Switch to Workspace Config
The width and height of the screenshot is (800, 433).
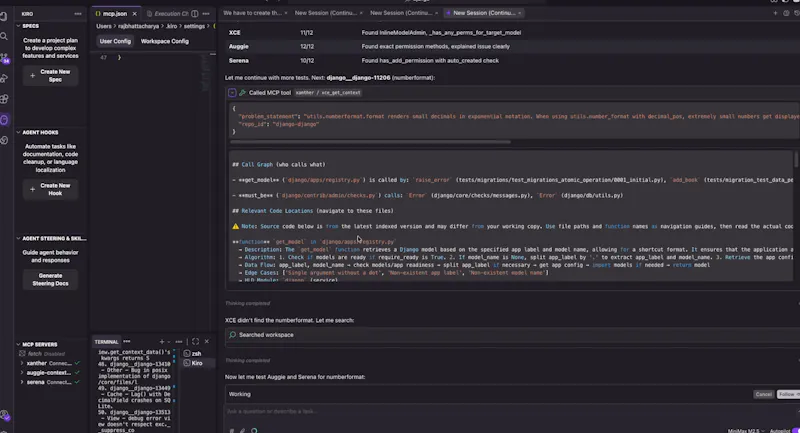165,41
